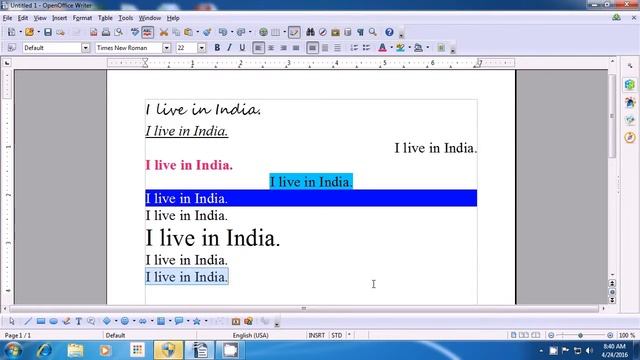Click the Copy icon
Viewport: 640px width, 360px height.
(176, 32)
